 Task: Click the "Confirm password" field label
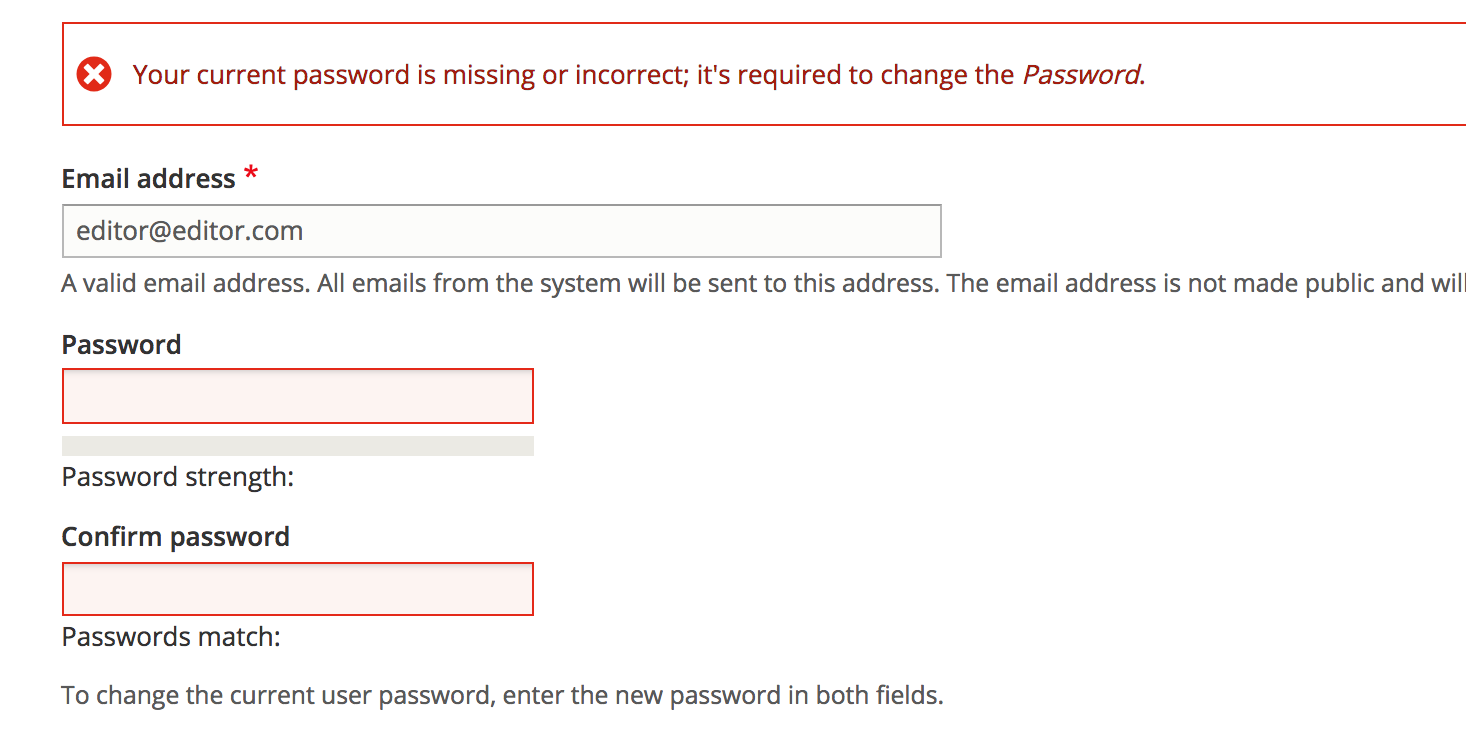176,537
